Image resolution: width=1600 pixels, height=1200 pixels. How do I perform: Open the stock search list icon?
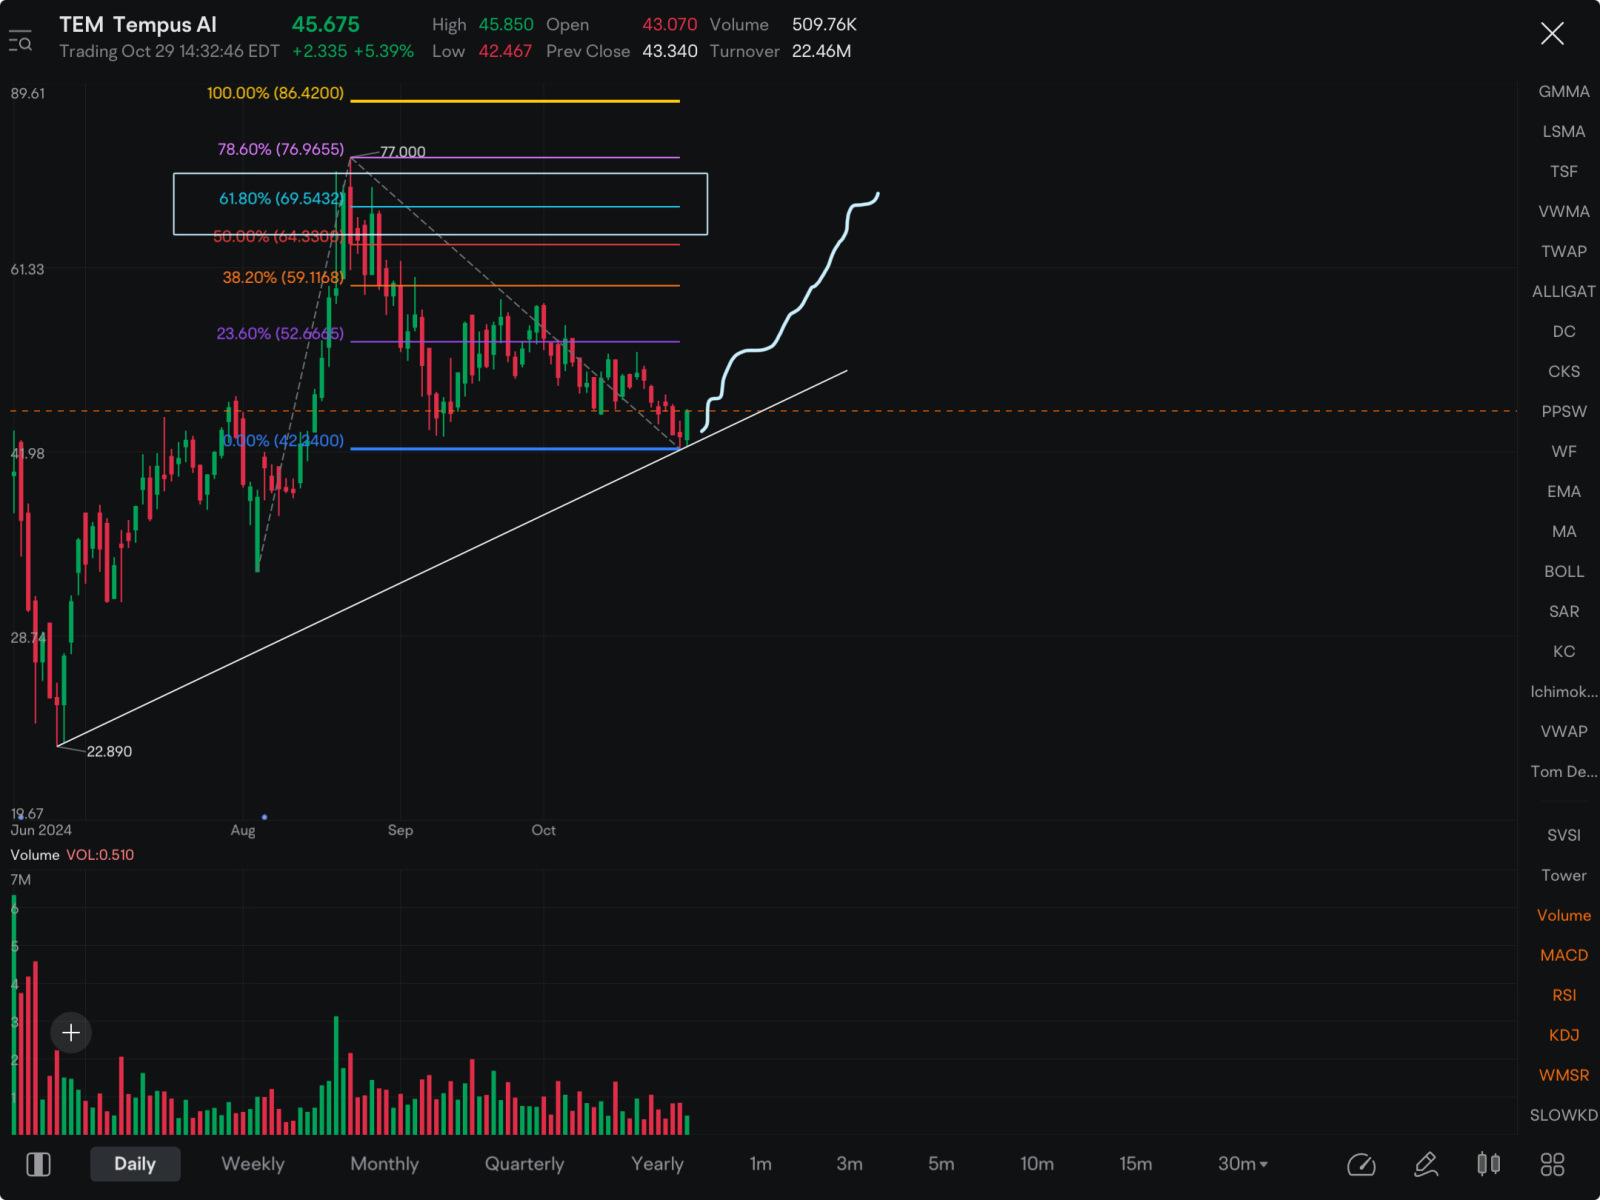point(20,41)
